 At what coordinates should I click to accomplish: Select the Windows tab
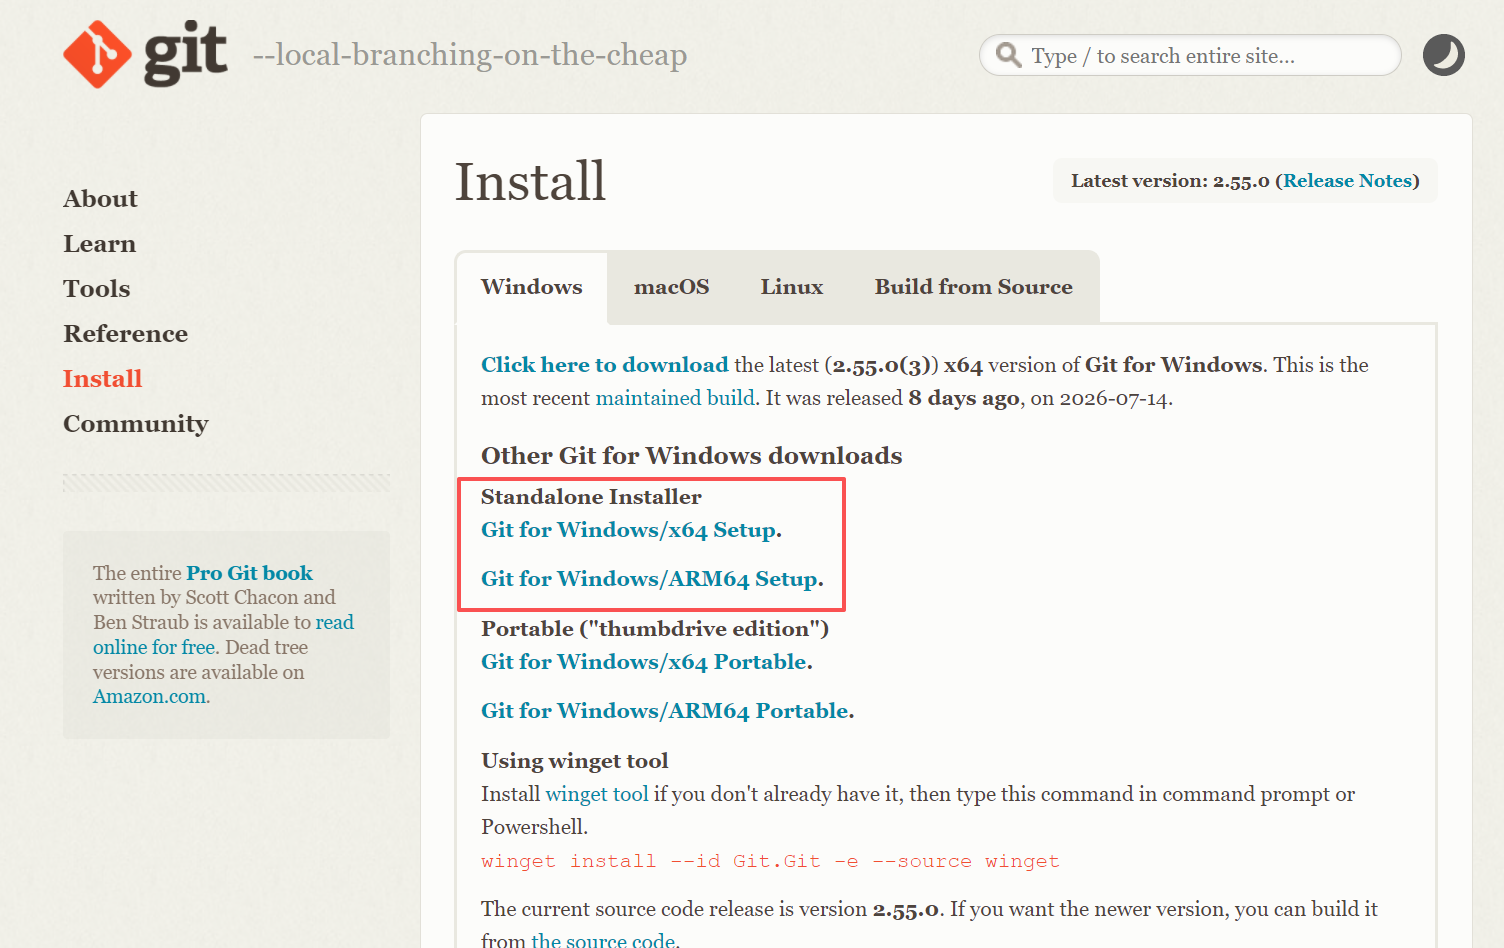[x=531, y=287]
